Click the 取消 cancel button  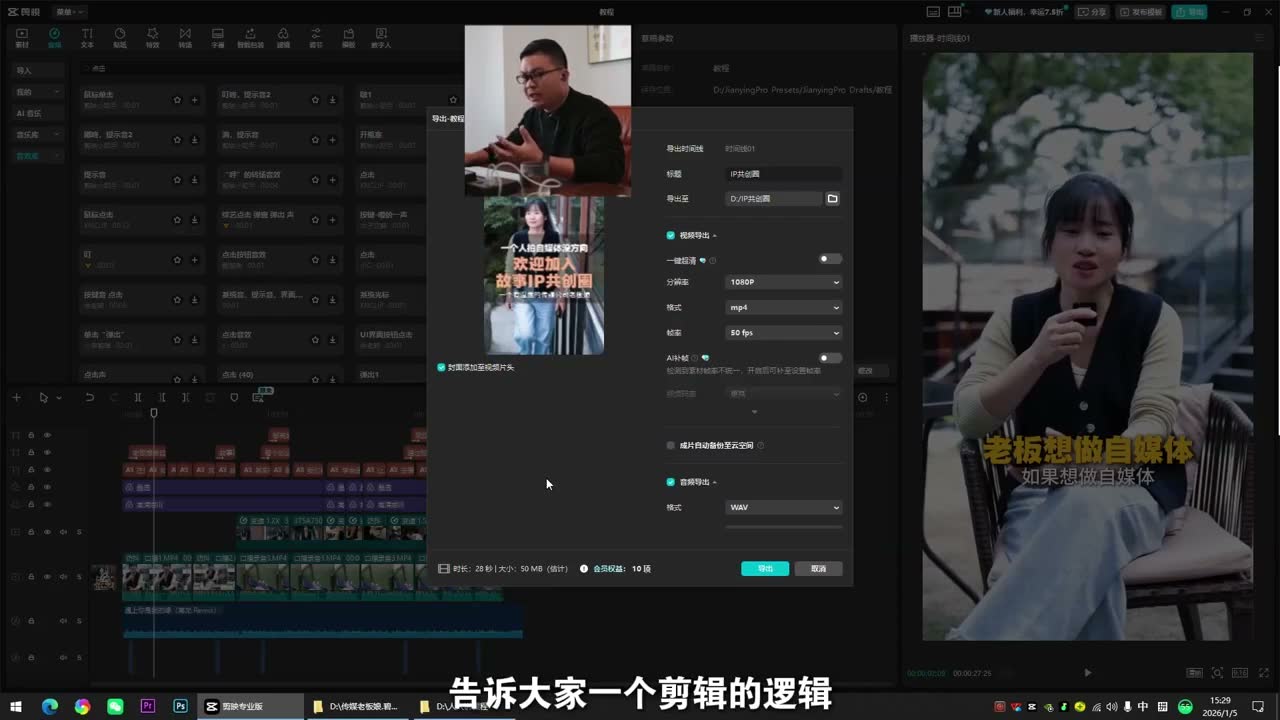(818, 568)
